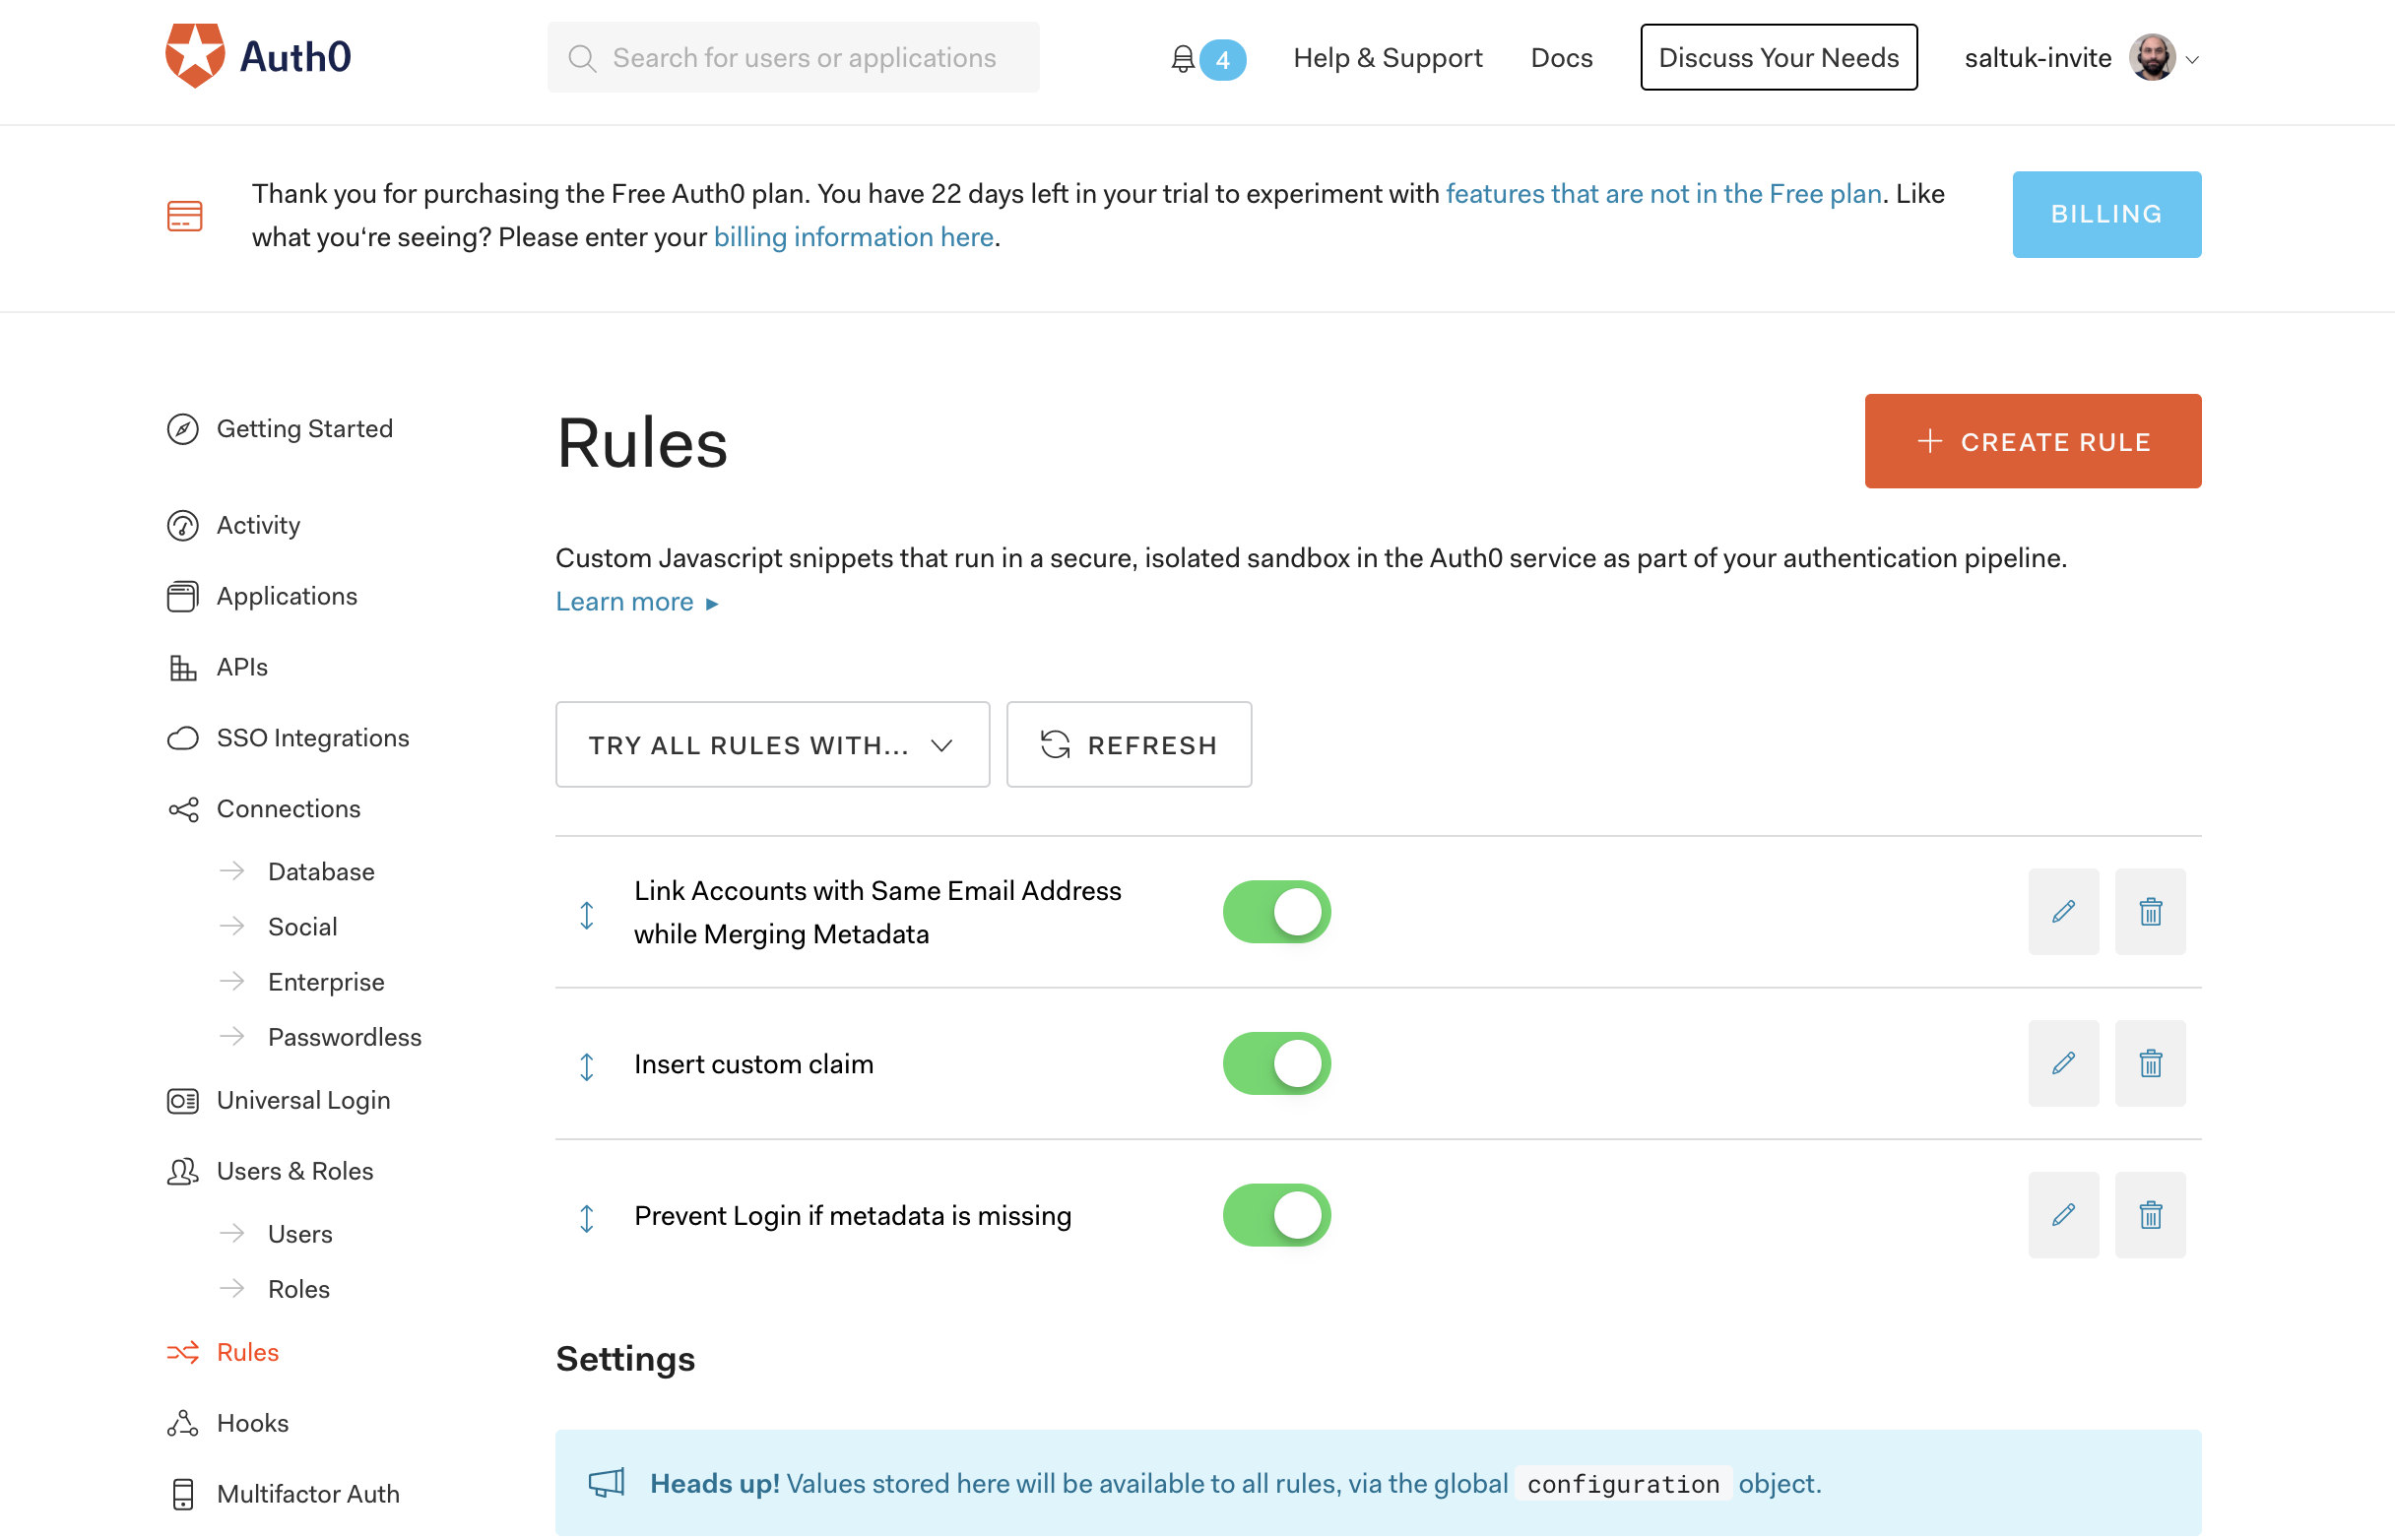Open the Docs link

[1561, 58]
